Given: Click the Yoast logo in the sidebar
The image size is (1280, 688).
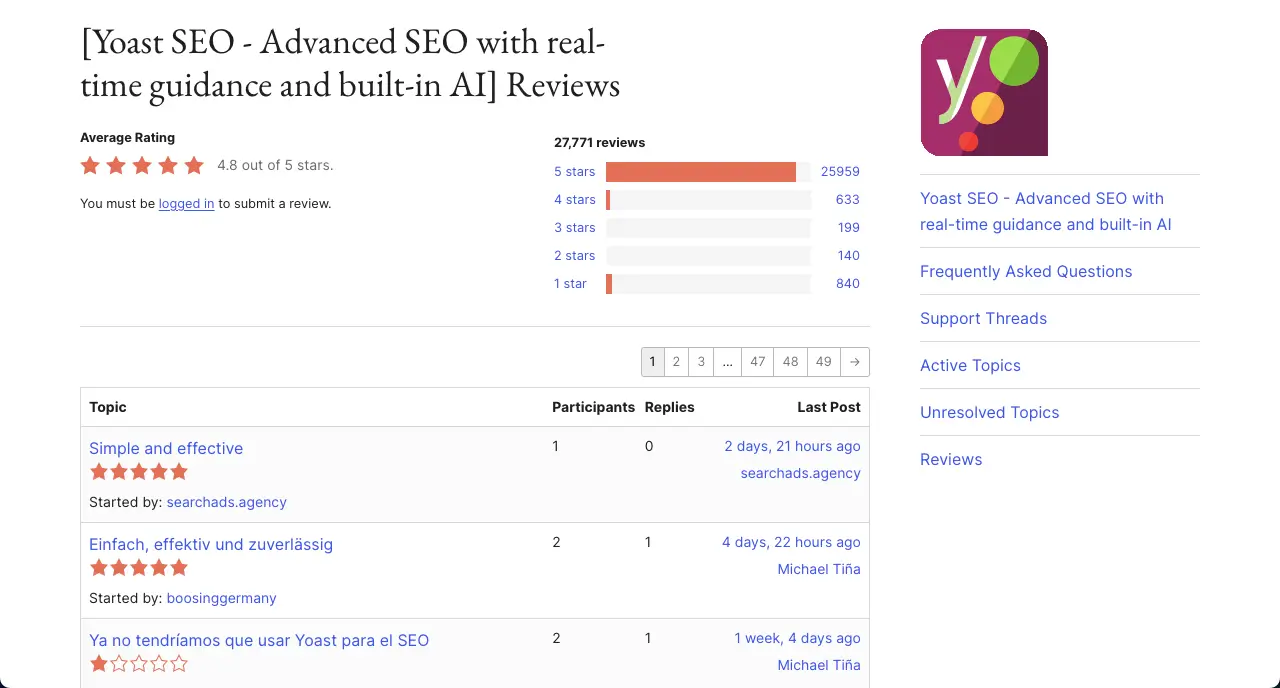Looking at the screenshot, I should click(x=983, y=92).
